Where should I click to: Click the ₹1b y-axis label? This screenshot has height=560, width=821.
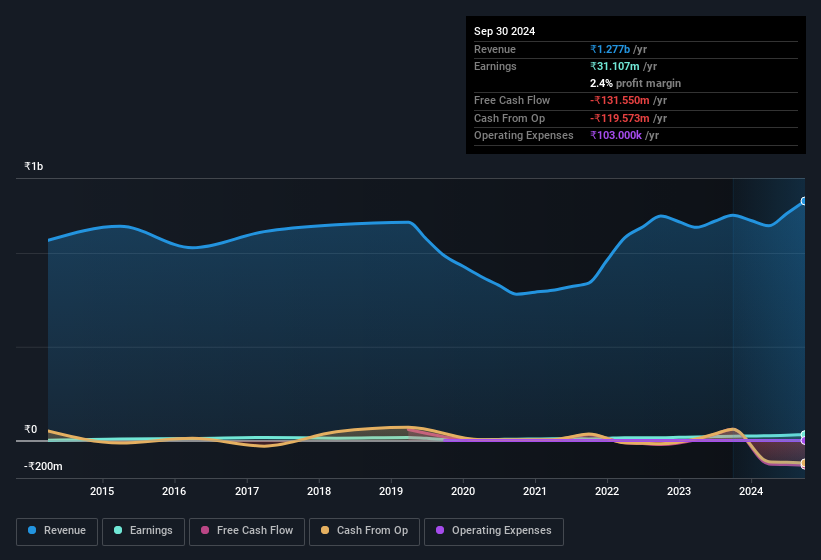(34, 166)
